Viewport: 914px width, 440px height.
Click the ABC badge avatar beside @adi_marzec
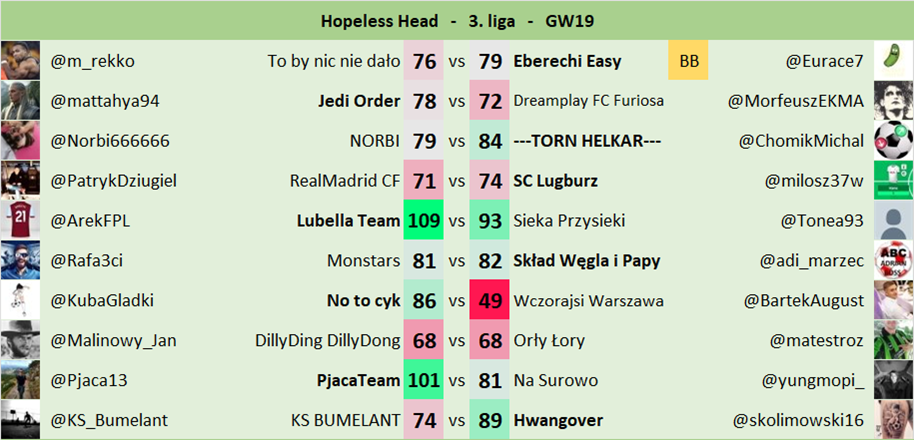[x=893, y=261]
